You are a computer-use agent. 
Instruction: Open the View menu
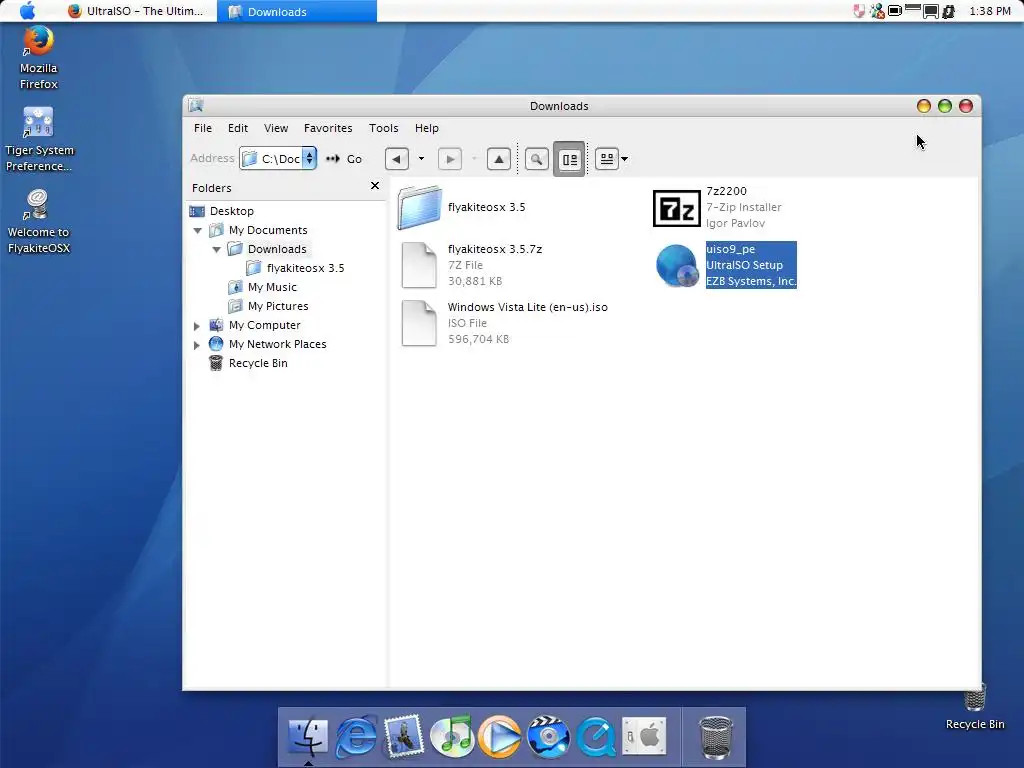[x=276, y=128]
